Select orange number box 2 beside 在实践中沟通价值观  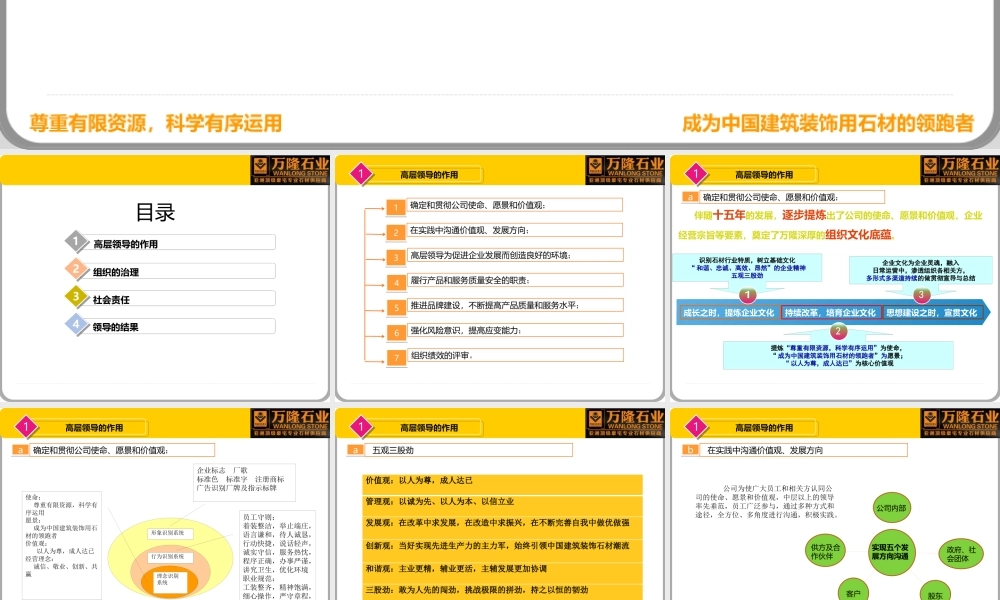click(x=396, y=232)
